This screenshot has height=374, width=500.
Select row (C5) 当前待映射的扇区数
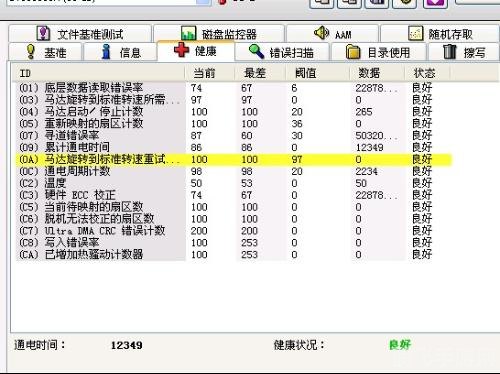click(x=233, y=207)
